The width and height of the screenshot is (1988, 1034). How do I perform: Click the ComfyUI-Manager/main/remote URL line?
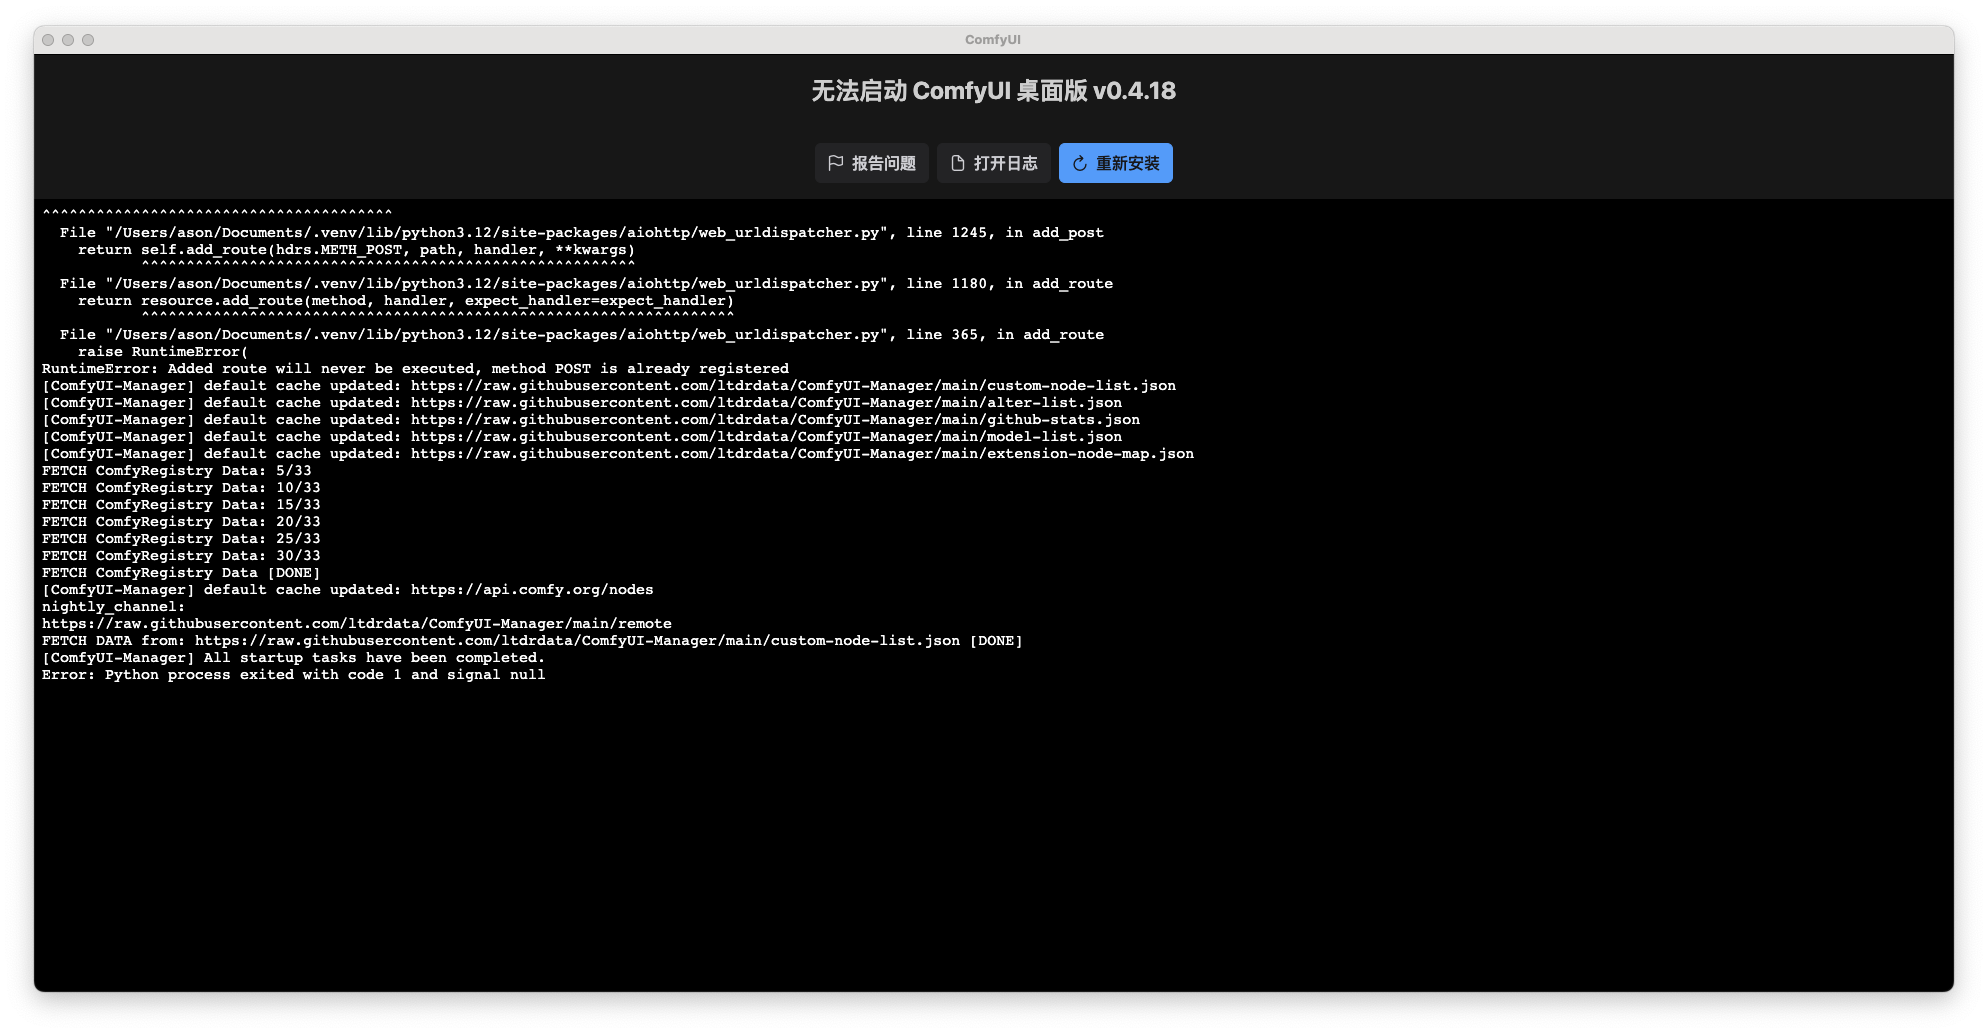point(357,624)
